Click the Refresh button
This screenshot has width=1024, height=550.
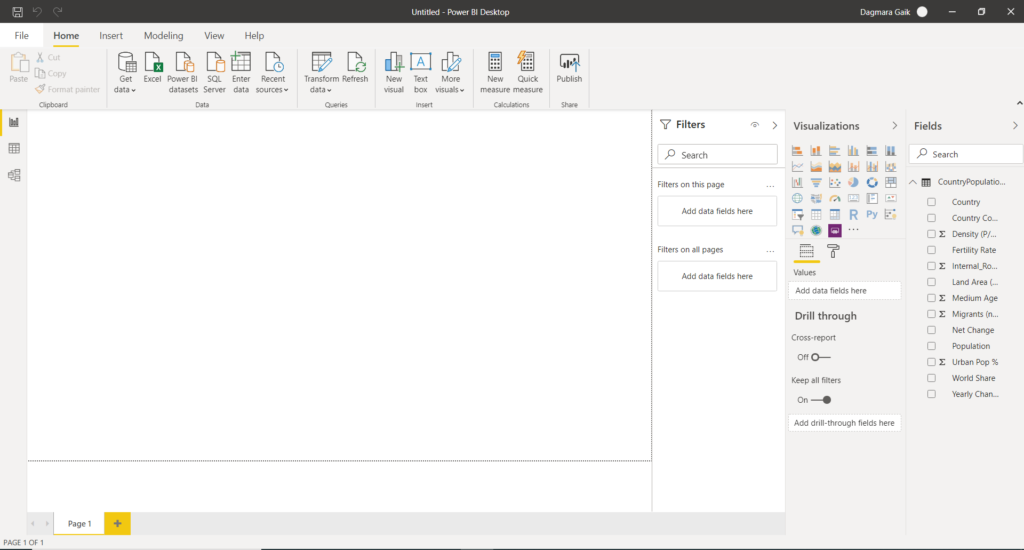point(355,68)
